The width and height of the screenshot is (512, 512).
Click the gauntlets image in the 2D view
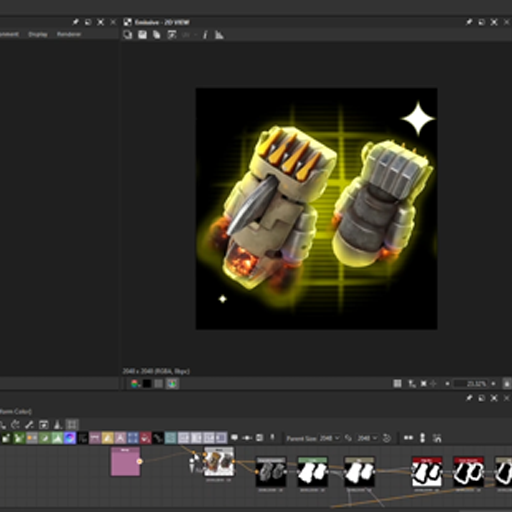pos(316,209)
